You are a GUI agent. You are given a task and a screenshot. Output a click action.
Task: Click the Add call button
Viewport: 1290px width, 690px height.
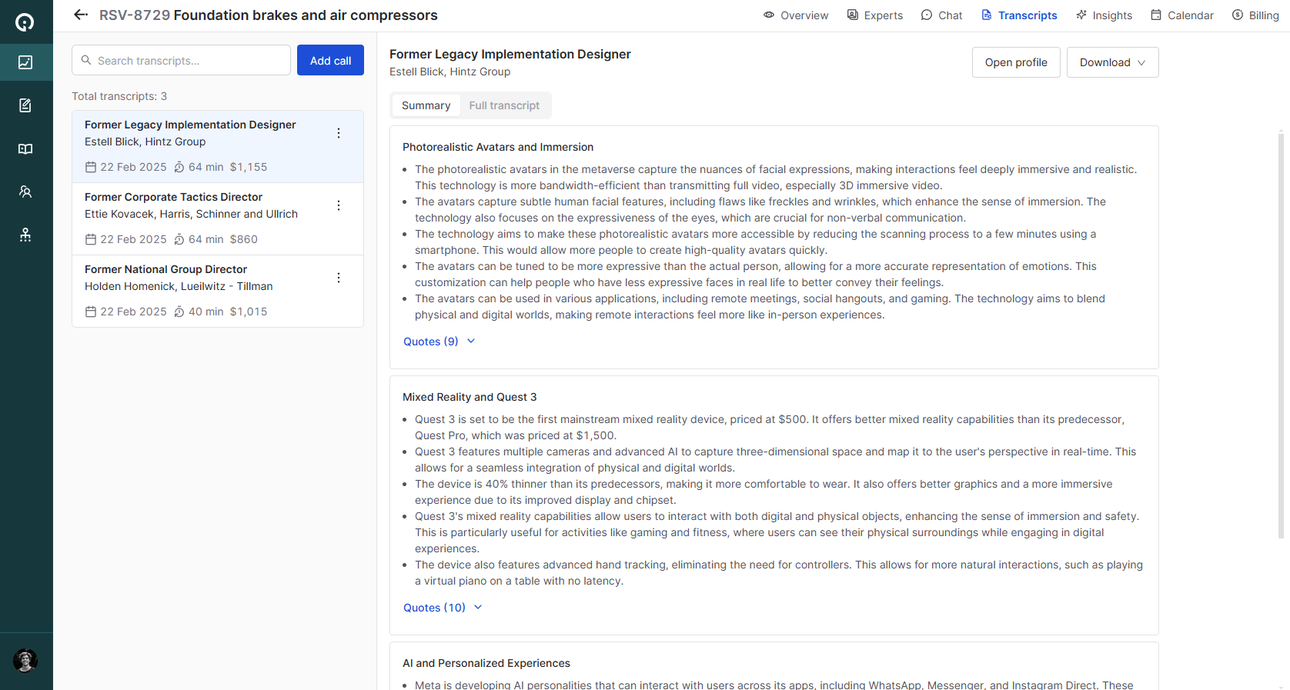pyautogui.click(x=330, y=61)
